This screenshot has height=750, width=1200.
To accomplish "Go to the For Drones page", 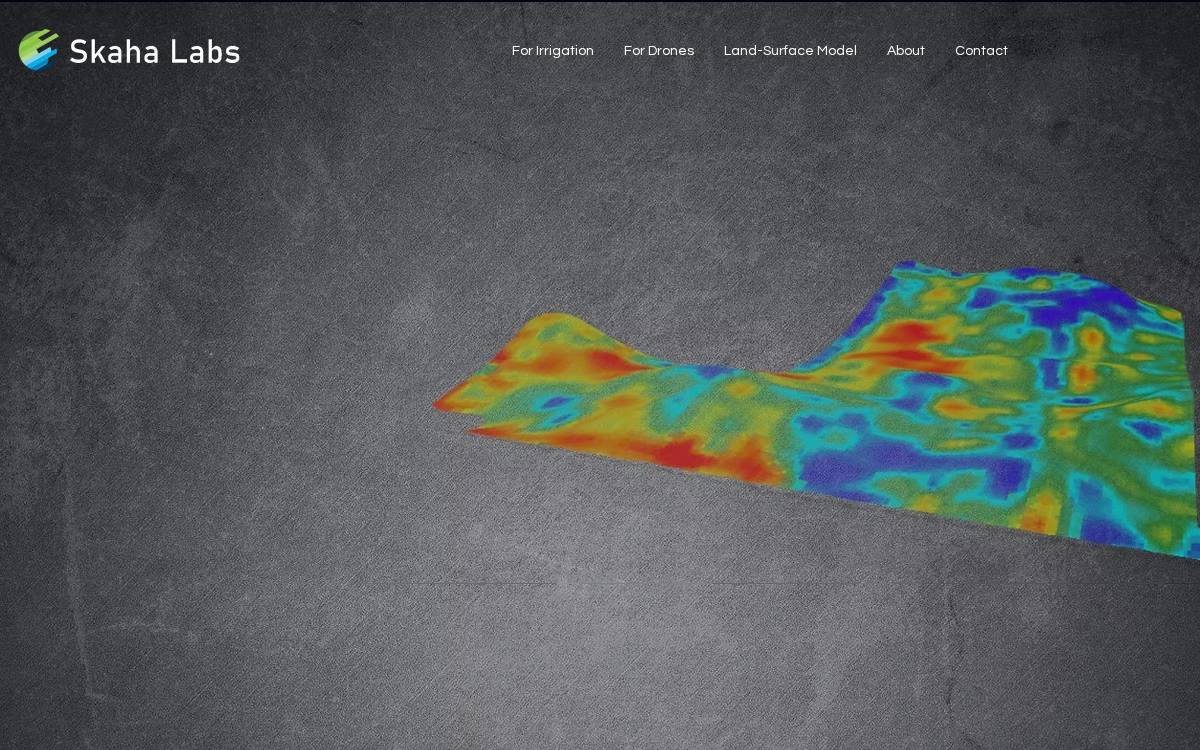I will 659,51.
